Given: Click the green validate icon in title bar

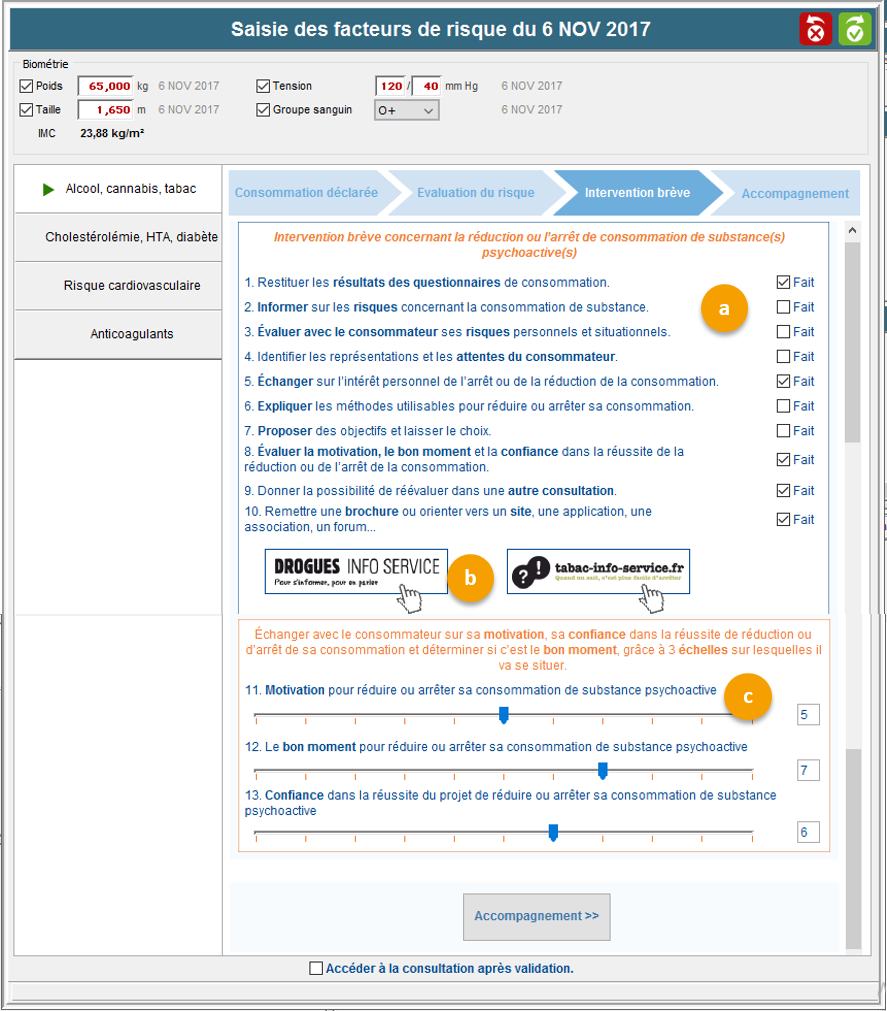Looking at the screenshot, I should [854, 29].
